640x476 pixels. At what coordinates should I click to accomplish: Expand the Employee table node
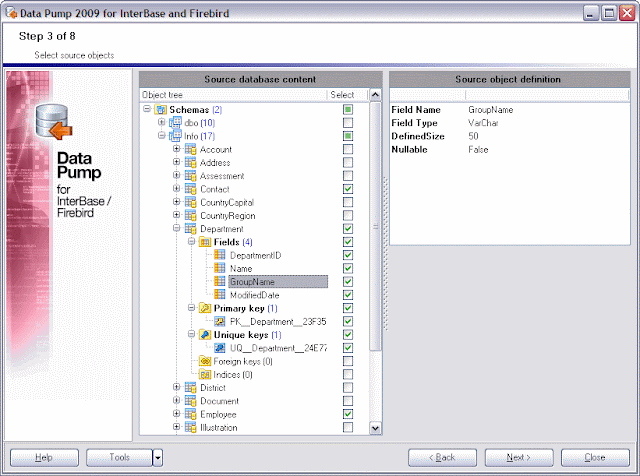pyautogui.click(x=176, y=414)
